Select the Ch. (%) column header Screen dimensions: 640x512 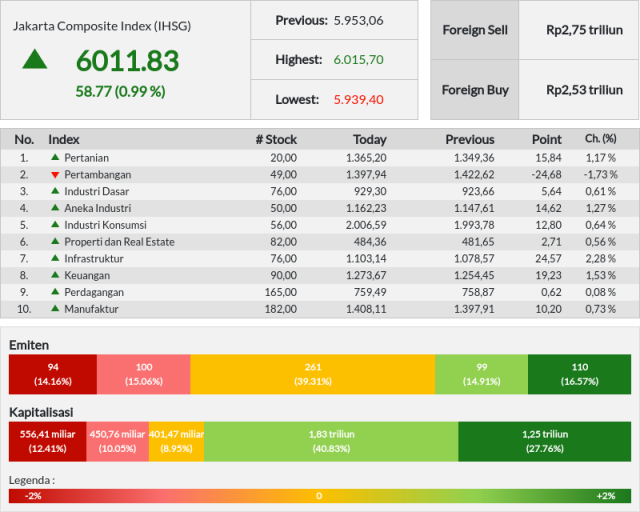[600, 139]
